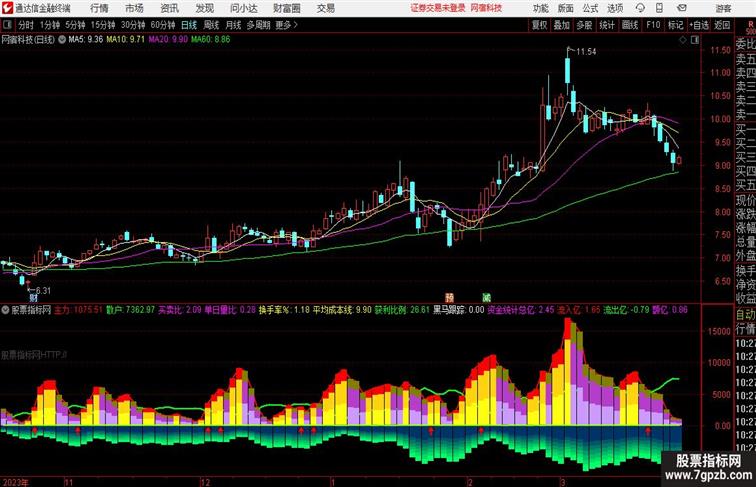
Task: Expand the 更多 periods list
Action: tap(286, 25)
